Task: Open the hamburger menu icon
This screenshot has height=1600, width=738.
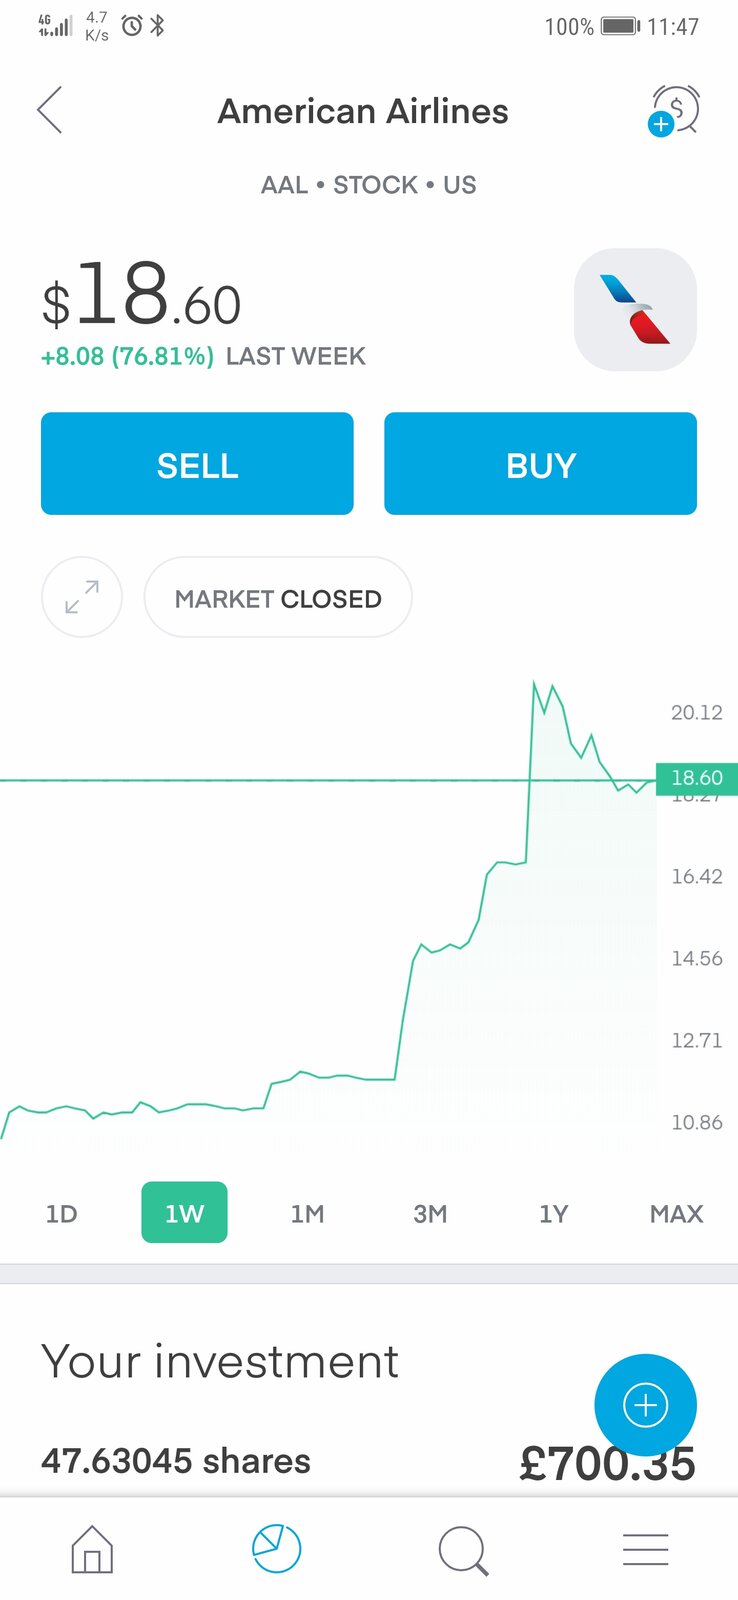Action: point(645,1549)
